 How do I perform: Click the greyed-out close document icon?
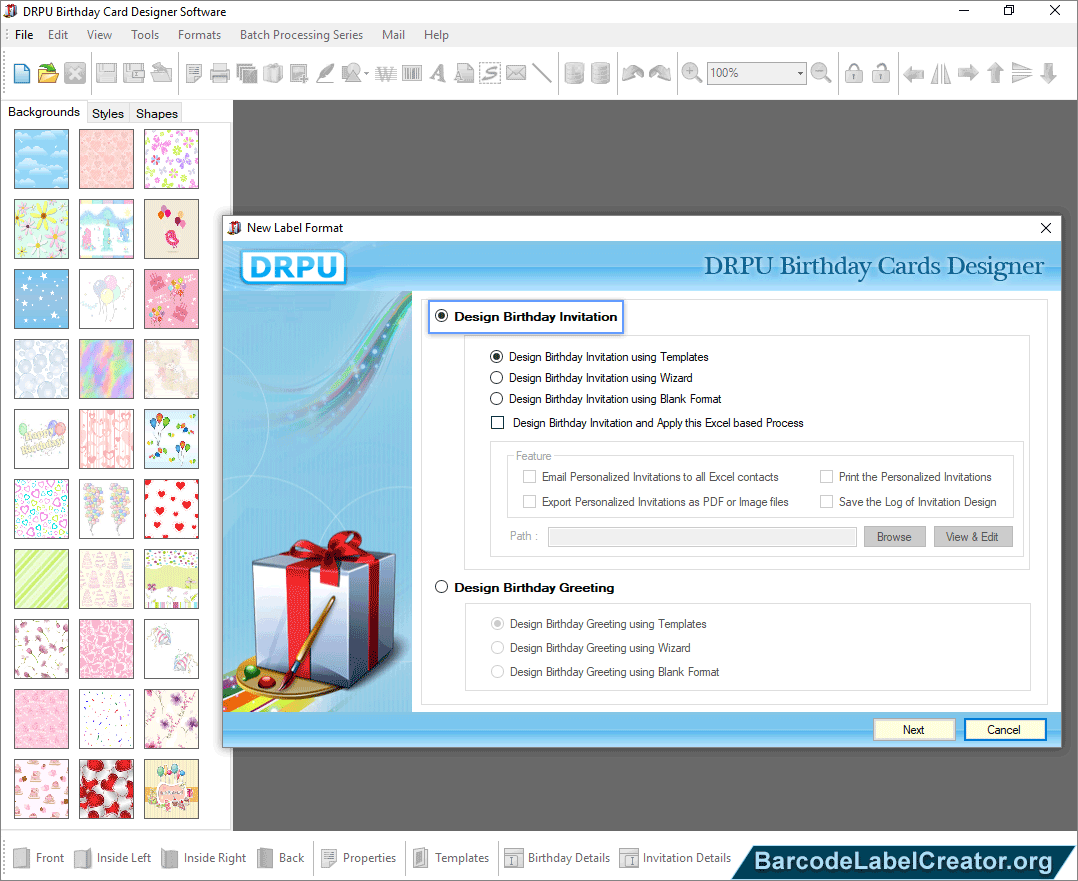click(75, 73)
